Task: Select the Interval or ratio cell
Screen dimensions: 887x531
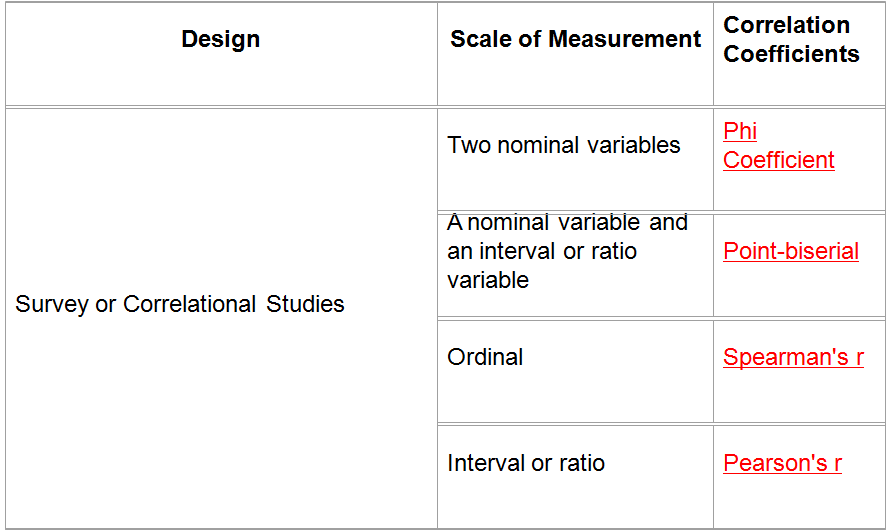Action: click(x=575, y=477)
